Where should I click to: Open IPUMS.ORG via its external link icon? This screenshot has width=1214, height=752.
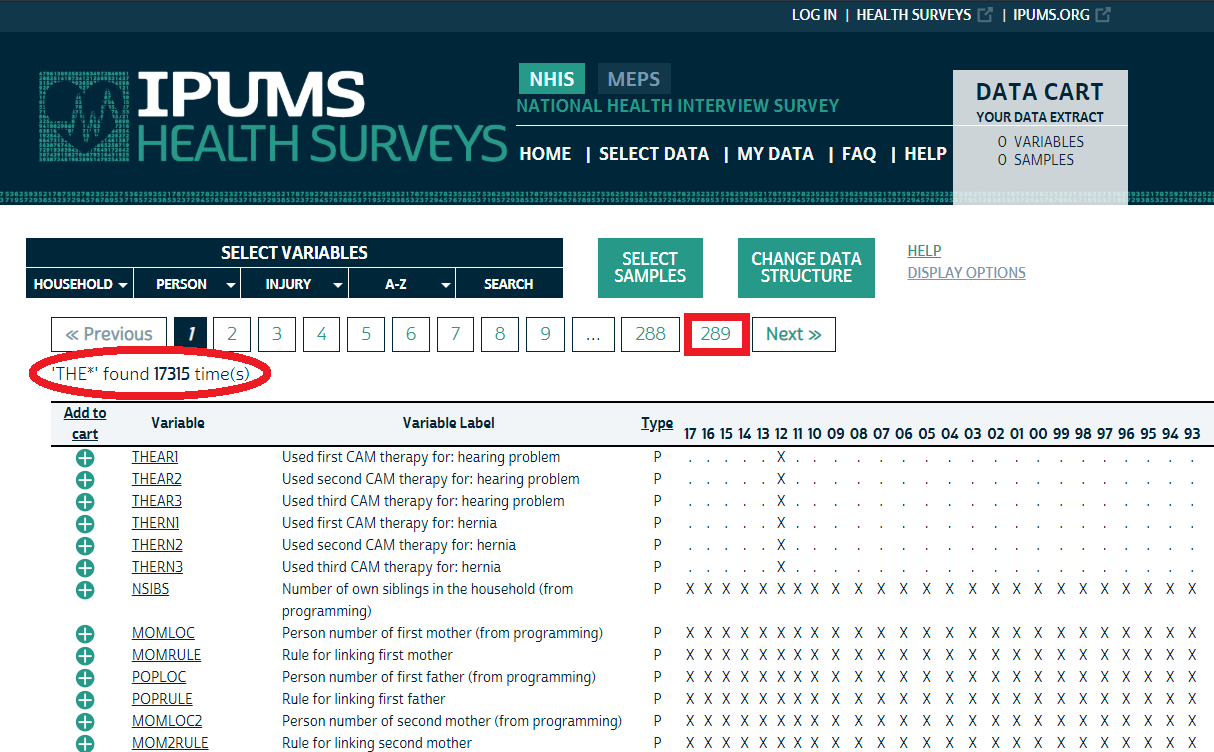tap(1102, 14)
